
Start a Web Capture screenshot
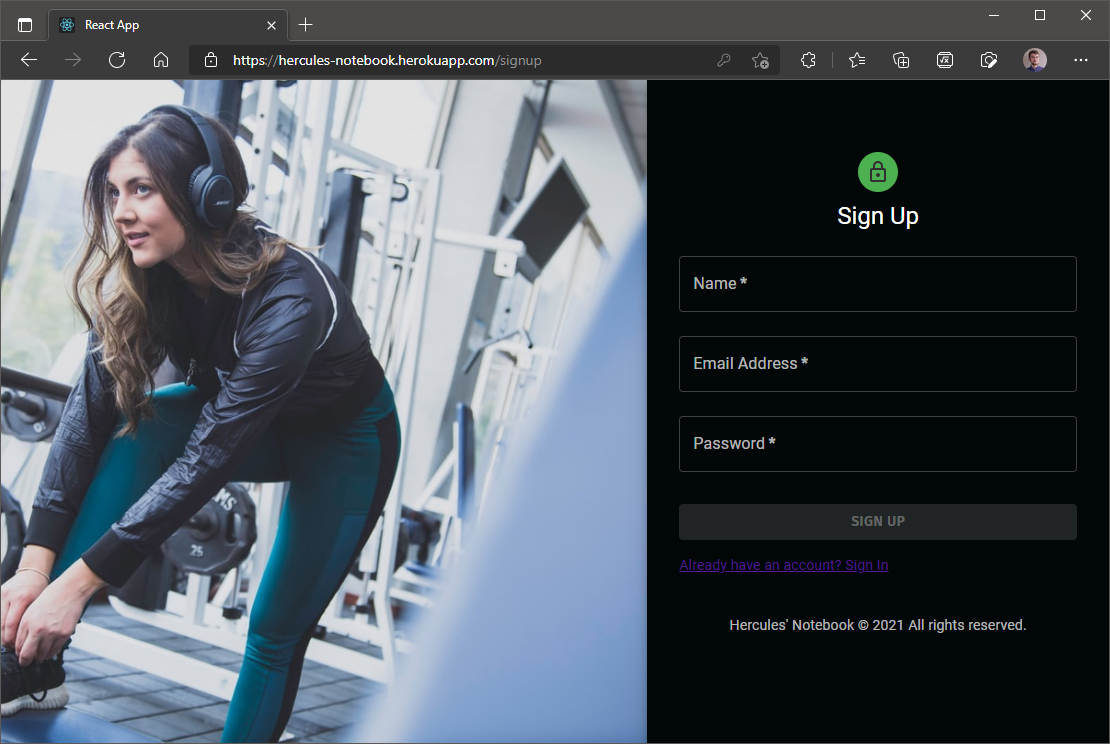[989, 60]
